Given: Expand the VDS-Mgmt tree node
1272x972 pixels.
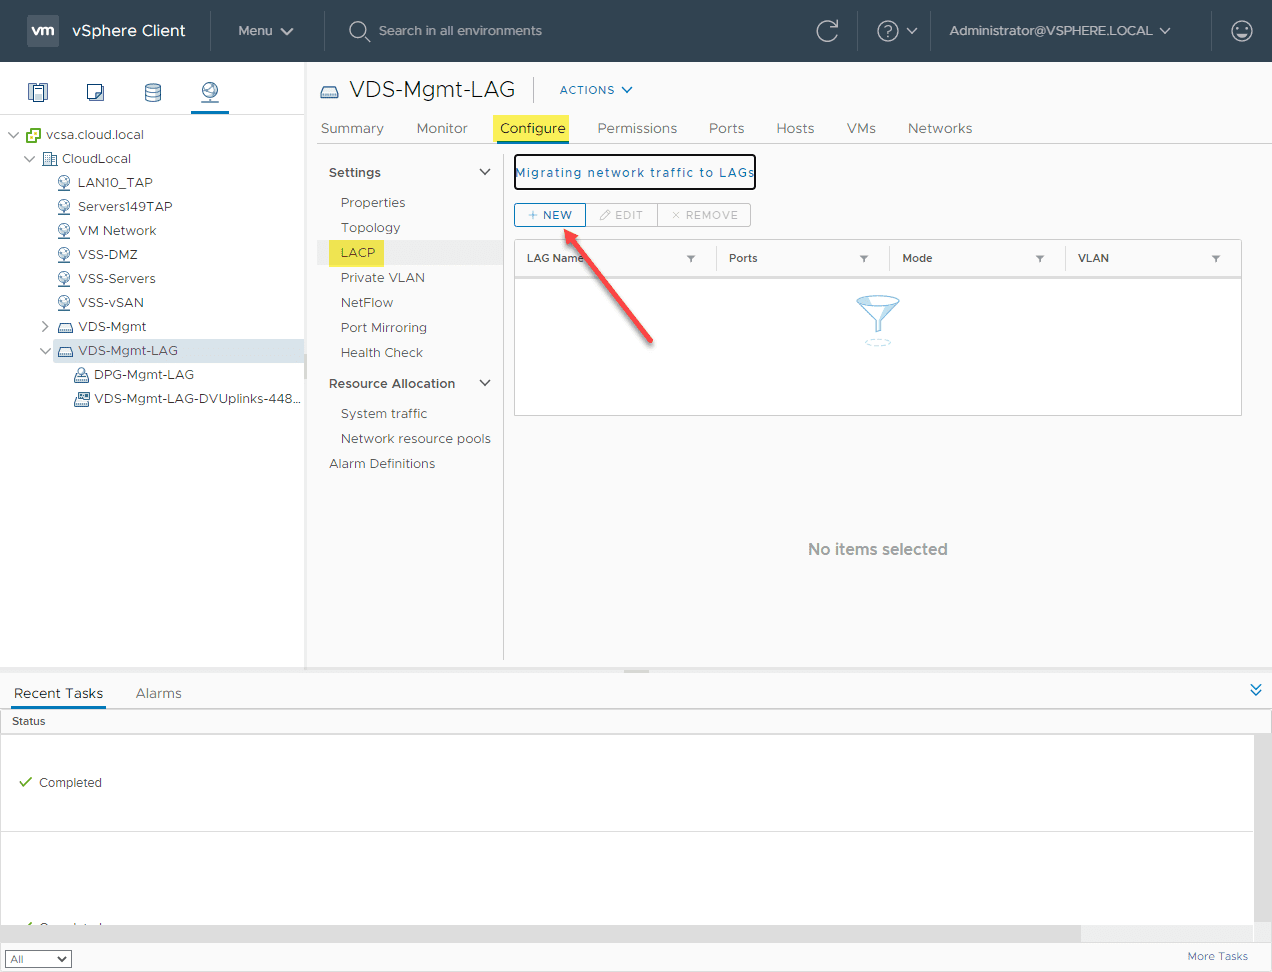Looking at the screenshot, I should [x=45, y=327].
